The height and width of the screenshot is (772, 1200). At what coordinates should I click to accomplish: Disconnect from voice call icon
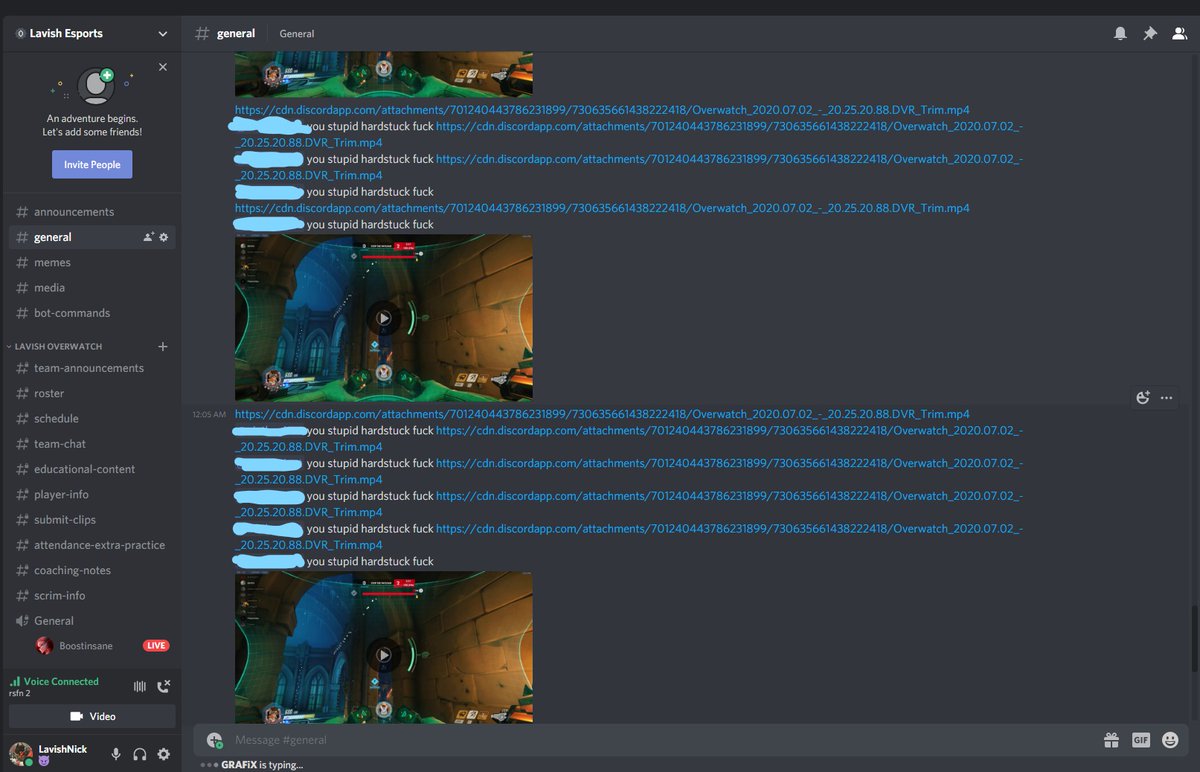164,686
